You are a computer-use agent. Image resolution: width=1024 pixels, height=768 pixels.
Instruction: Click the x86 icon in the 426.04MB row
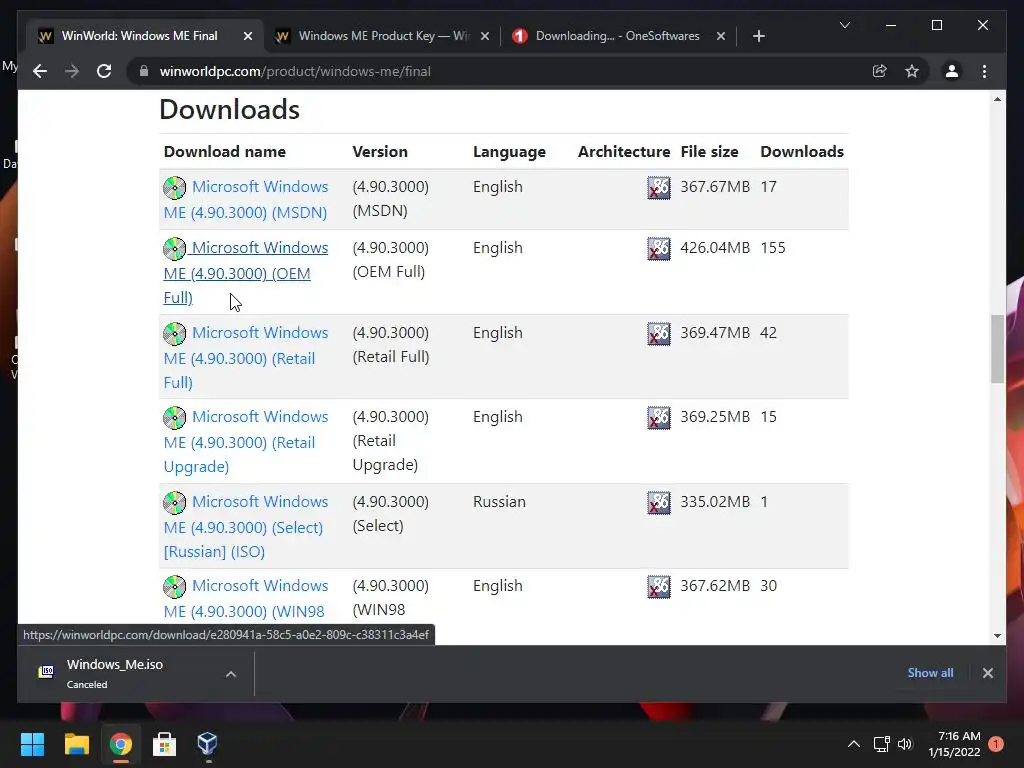click(x=658, y=248)
